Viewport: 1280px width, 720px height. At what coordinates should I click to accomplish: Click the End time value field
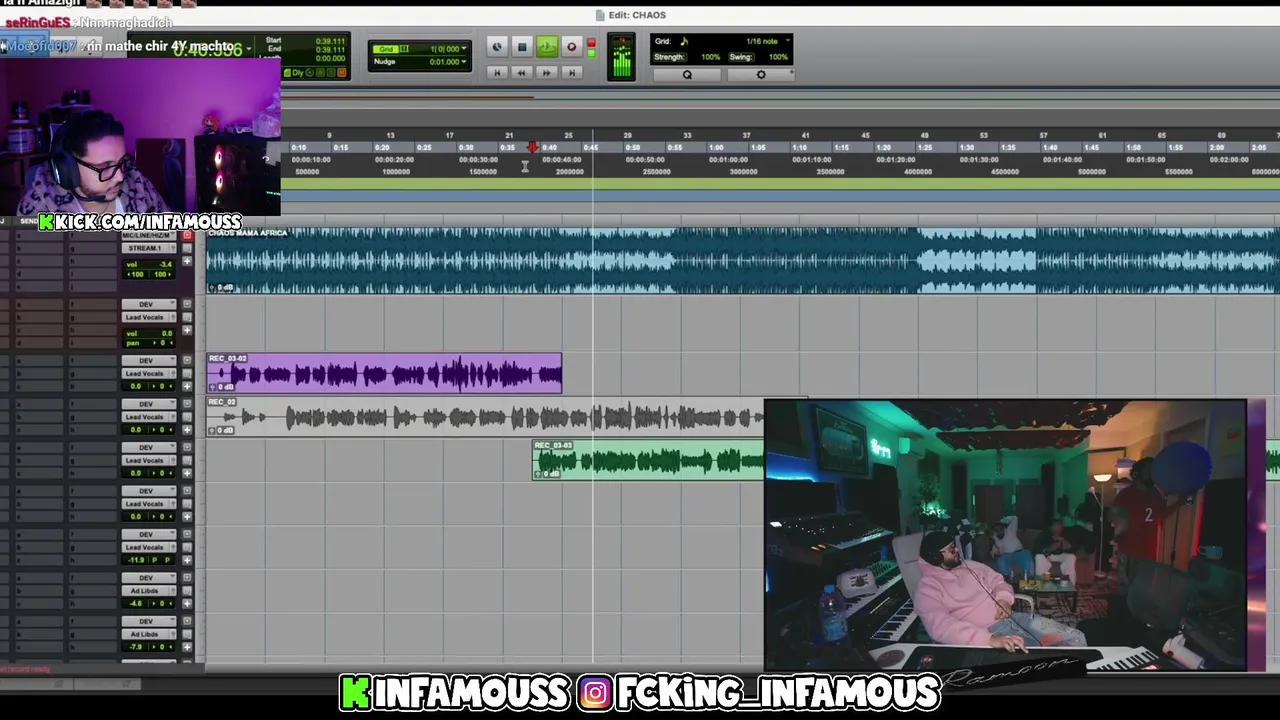(330, 49)
